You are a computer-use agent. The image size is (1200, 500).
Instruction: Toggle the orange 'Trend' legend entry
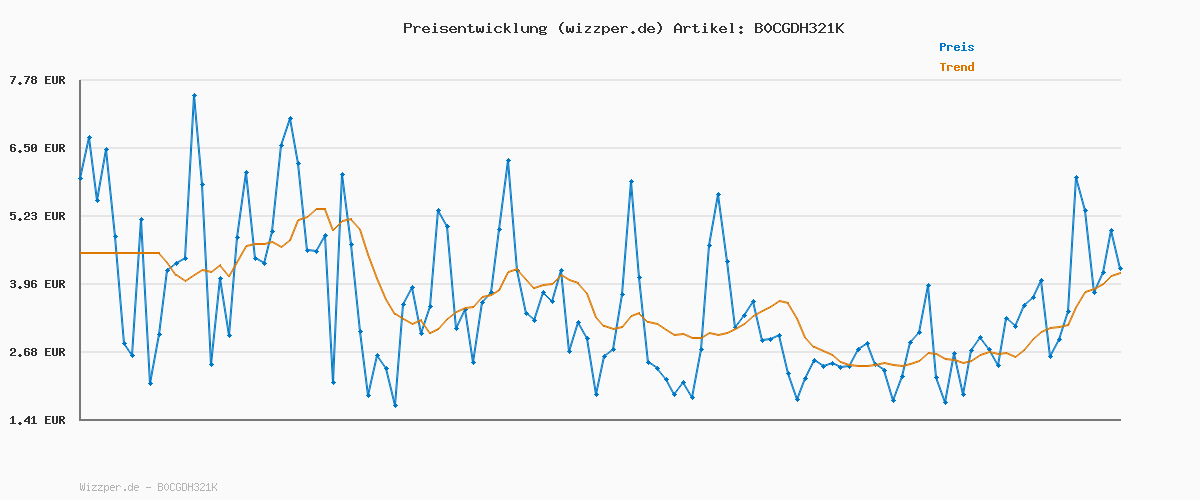[x=956, y=67]
